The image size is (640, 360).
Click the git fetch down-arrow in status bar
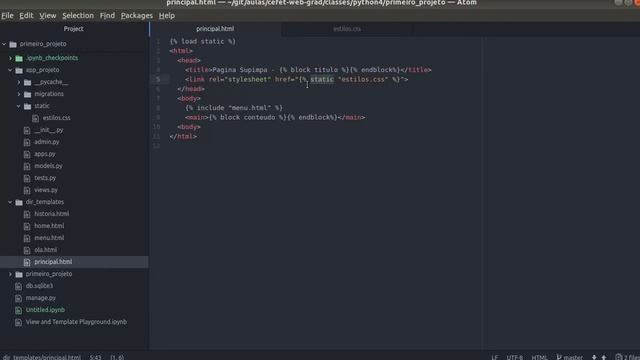pos(594,357)
